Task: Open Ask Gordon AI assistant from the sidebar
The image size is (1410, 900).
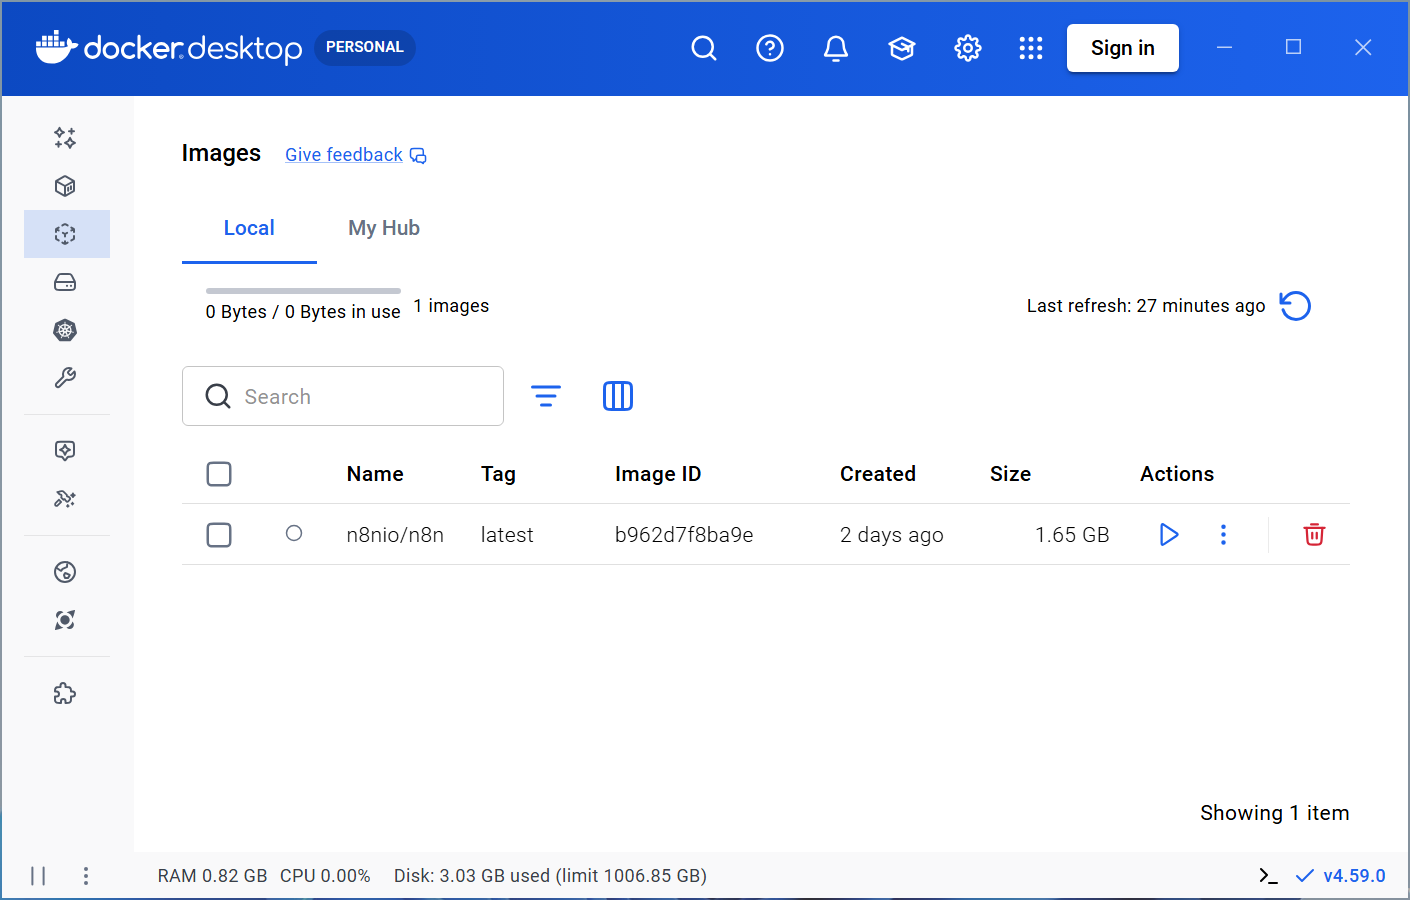Action: tap(65, 138)
